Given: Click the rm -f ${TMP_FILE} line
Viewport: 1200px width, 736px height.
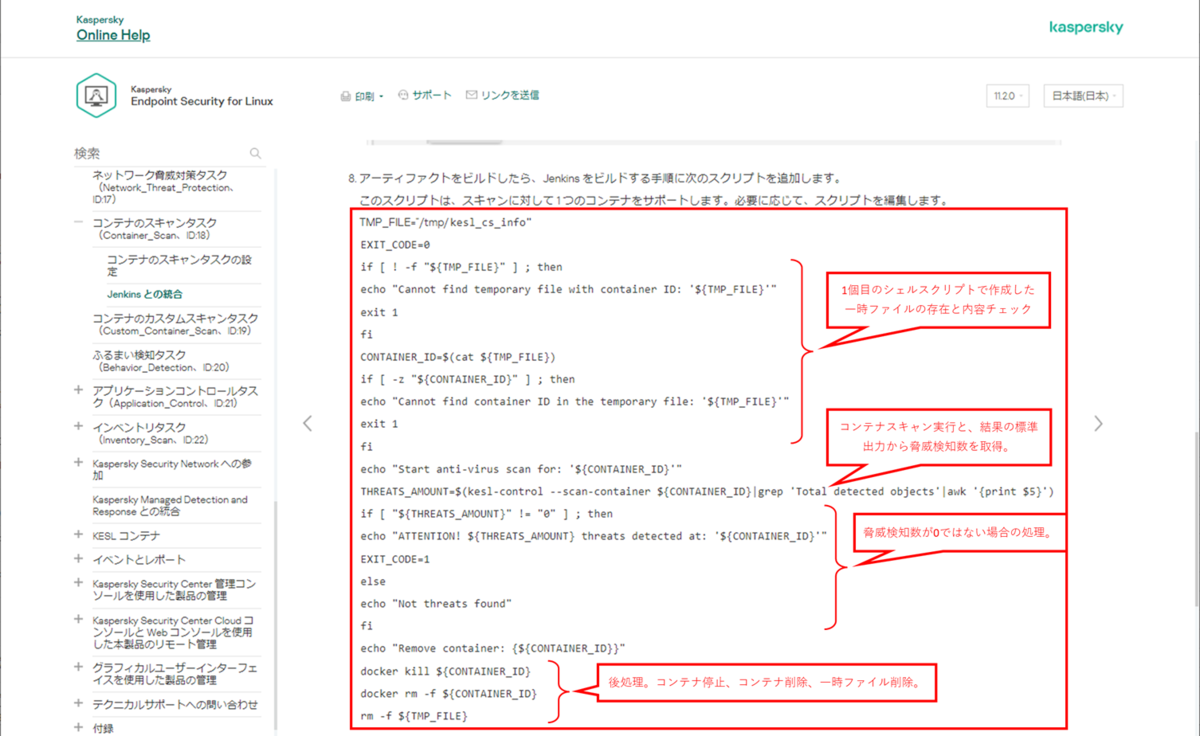Looking at the screenshot, I should 414,716.
